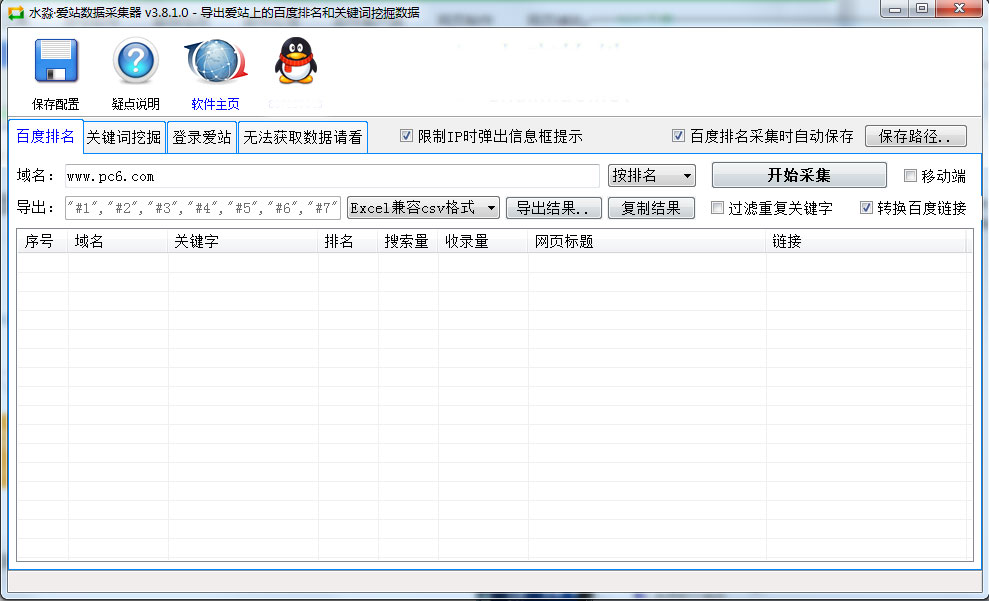Focus the 导出 format template field
Image resolution: width=989 pixels, height=601 pixels.
(x=202, y=208)
